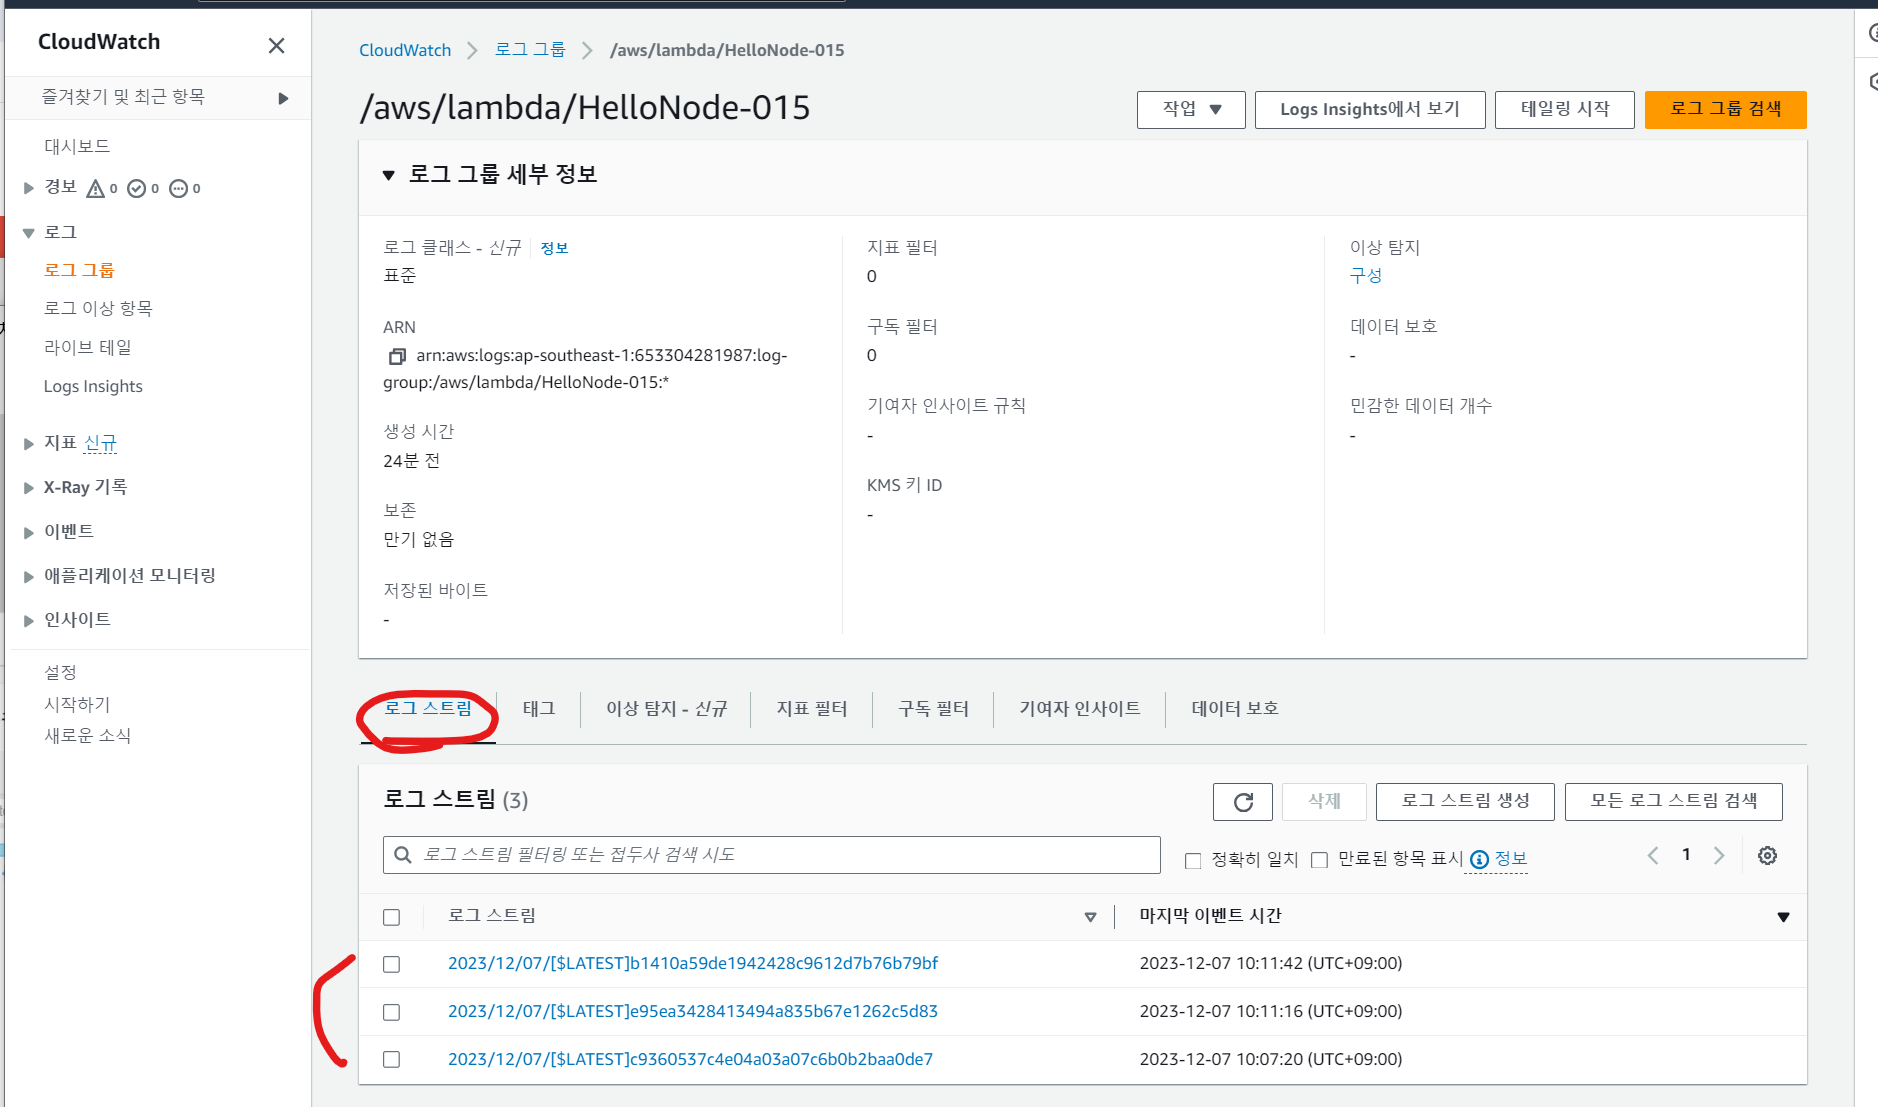The image size is (1878, 1107).
Task: Refresh the log streams list
Action: (x=1243, y=801)
